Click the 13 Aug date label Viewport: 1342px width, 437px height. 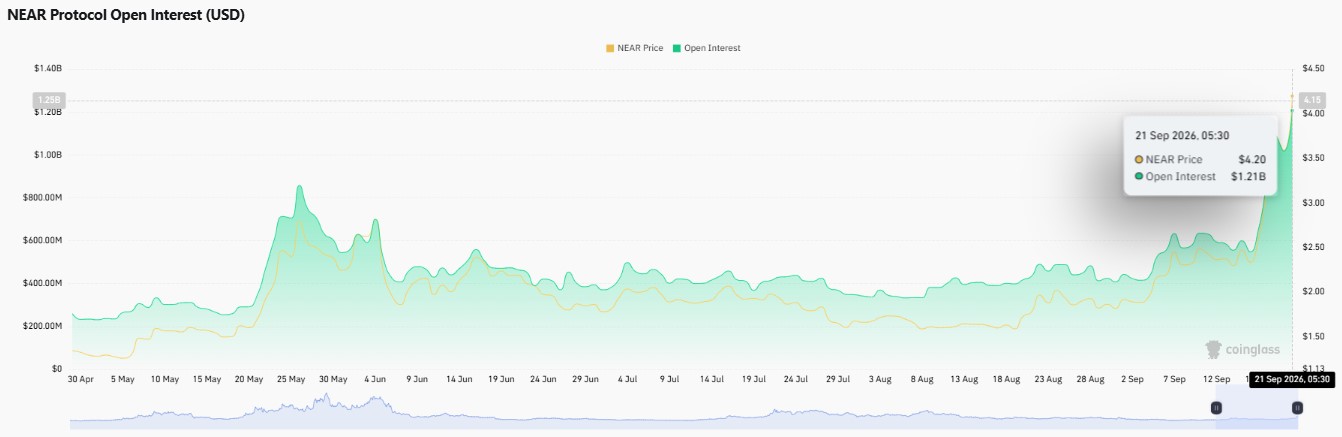[964, 380]
